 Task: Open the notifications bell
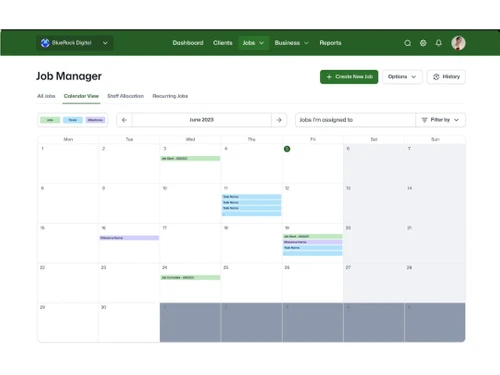pyautogui.click(x=439, y=43)
